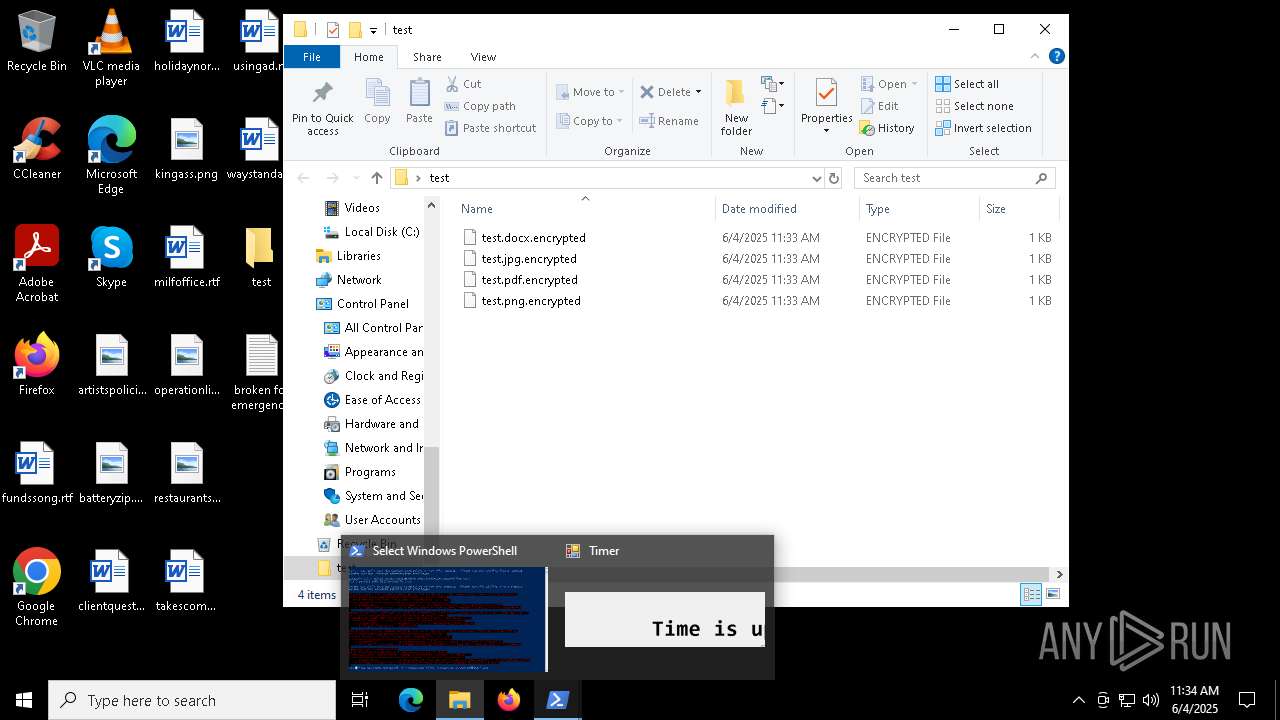Open the File tab
The image size is (1280, 720).
pos(312,57)
